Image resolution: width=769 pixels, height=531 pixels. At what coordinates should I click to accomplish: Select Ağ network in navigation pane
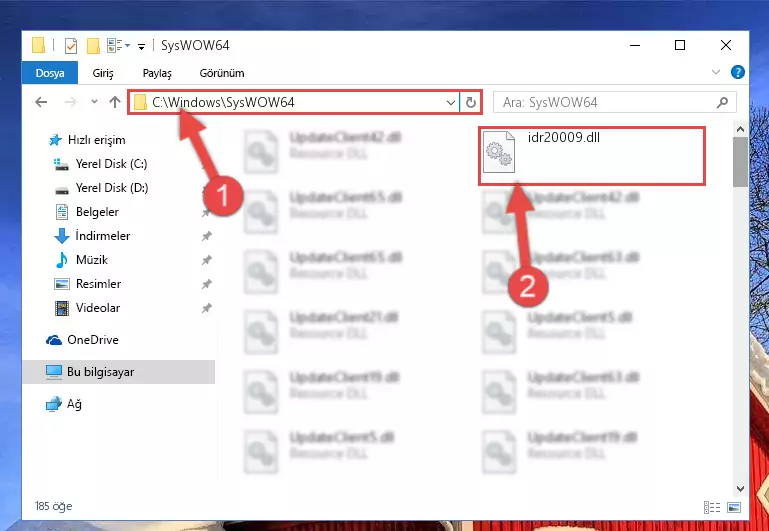pyautogui.click(x=74, y=404)
